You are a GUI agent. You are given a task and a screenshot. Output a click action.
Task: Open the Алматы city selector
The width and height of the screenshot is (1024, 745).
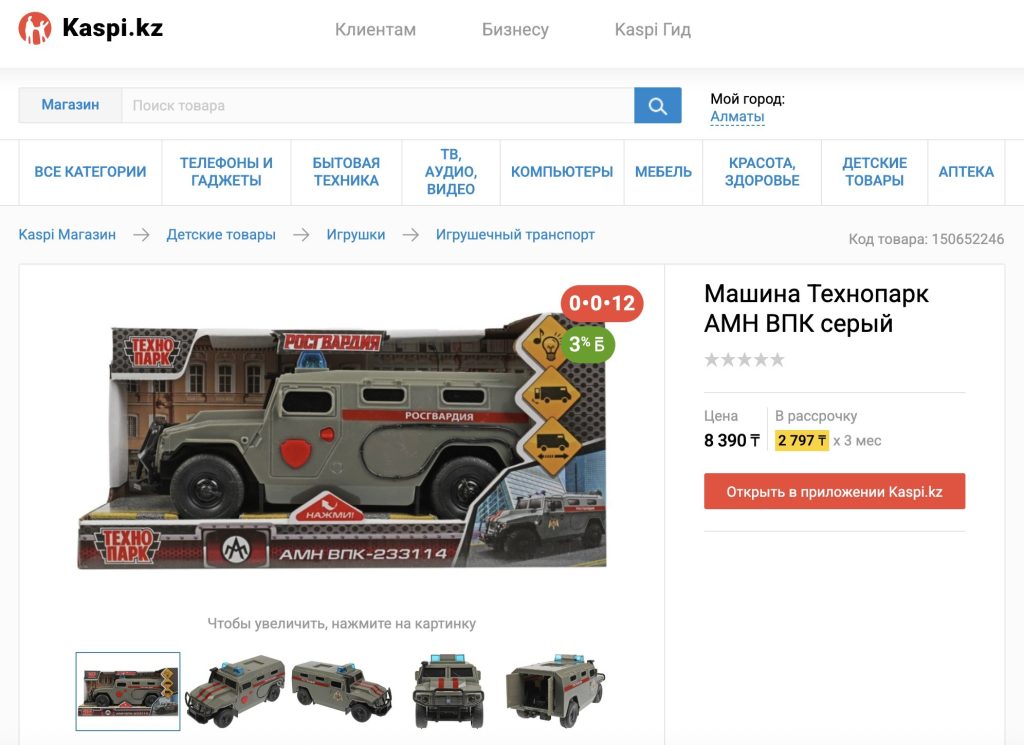click(737, 117)
